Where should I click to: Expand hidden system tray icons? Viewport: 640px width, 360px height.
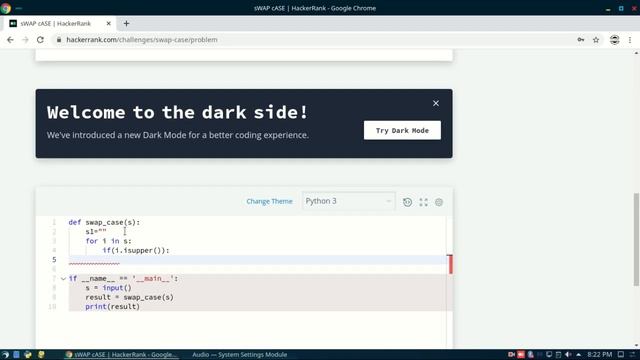tap(578, 355)
